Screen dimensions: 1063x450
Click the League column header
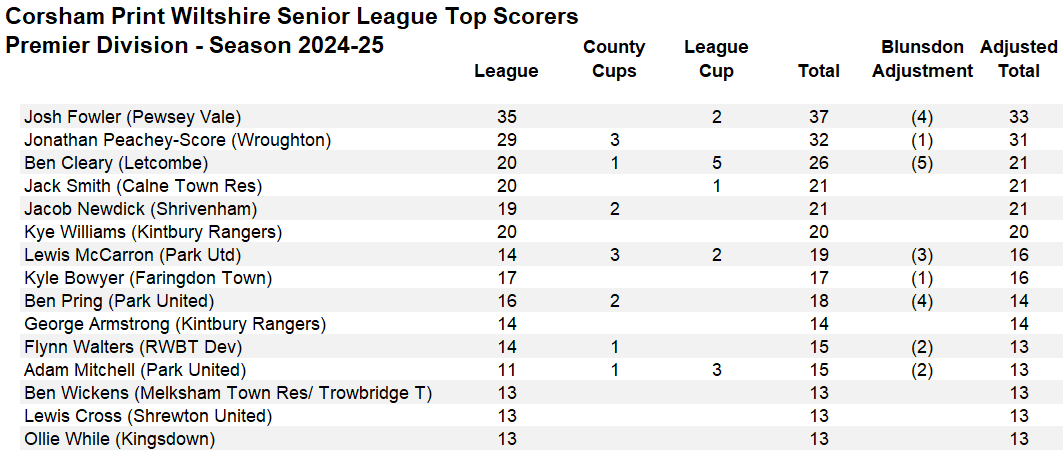(506, 71)
